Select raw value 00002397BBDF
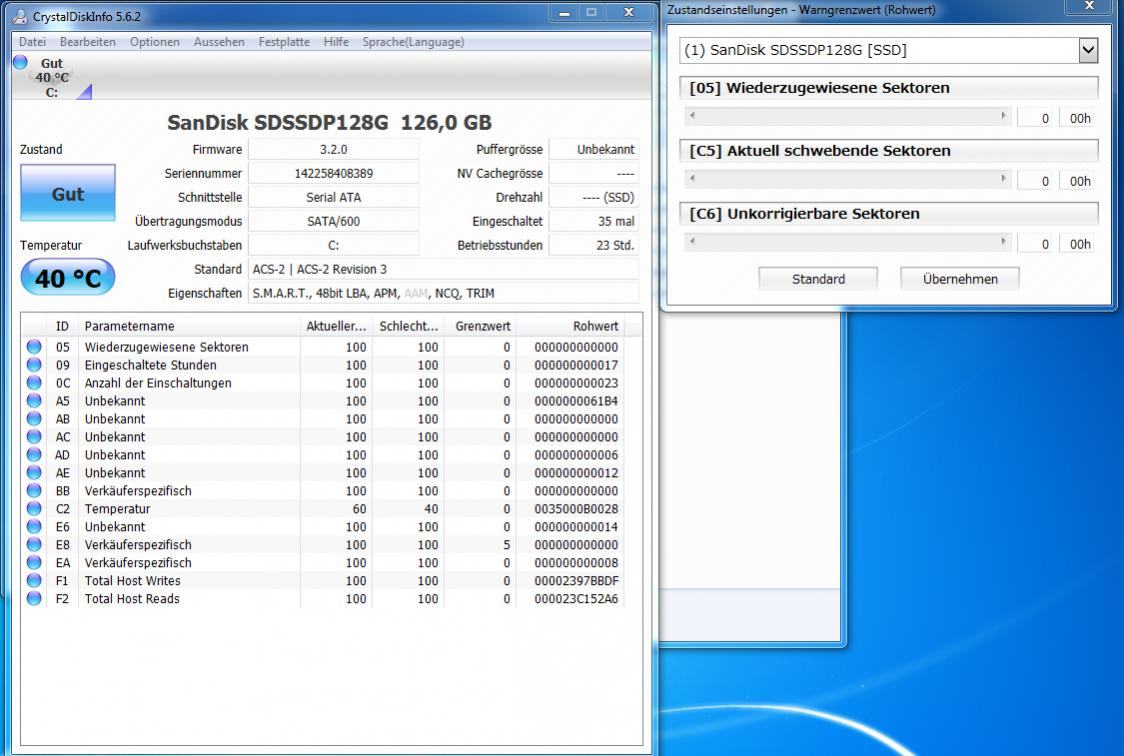Screen dimensions: 1124x756 click(x=576, y=580)
